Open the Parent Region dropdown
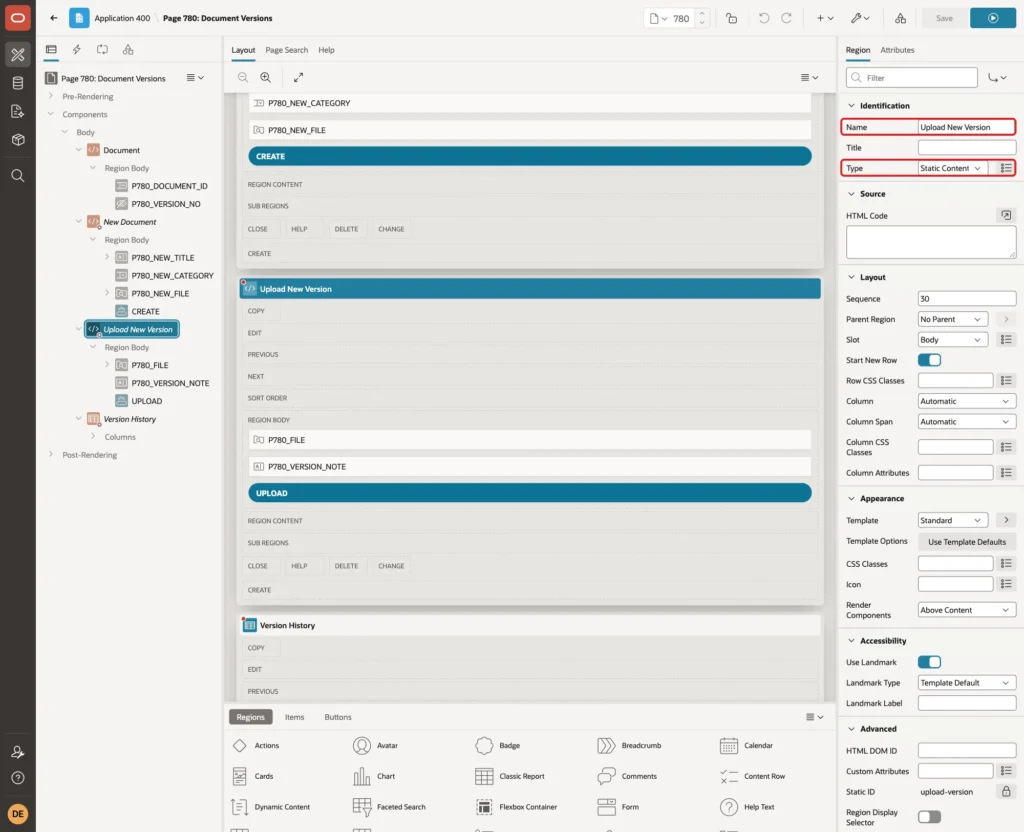 pos(952,319)
